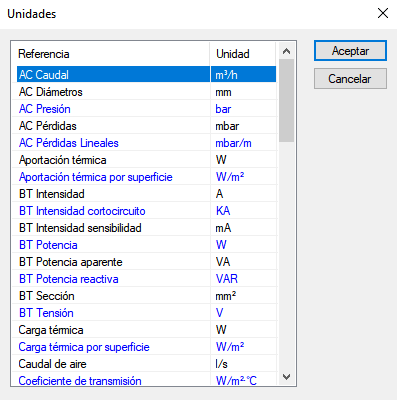Select the AC Diámetros row
This screenshot has height=400, width=397.
pos(144,91)
